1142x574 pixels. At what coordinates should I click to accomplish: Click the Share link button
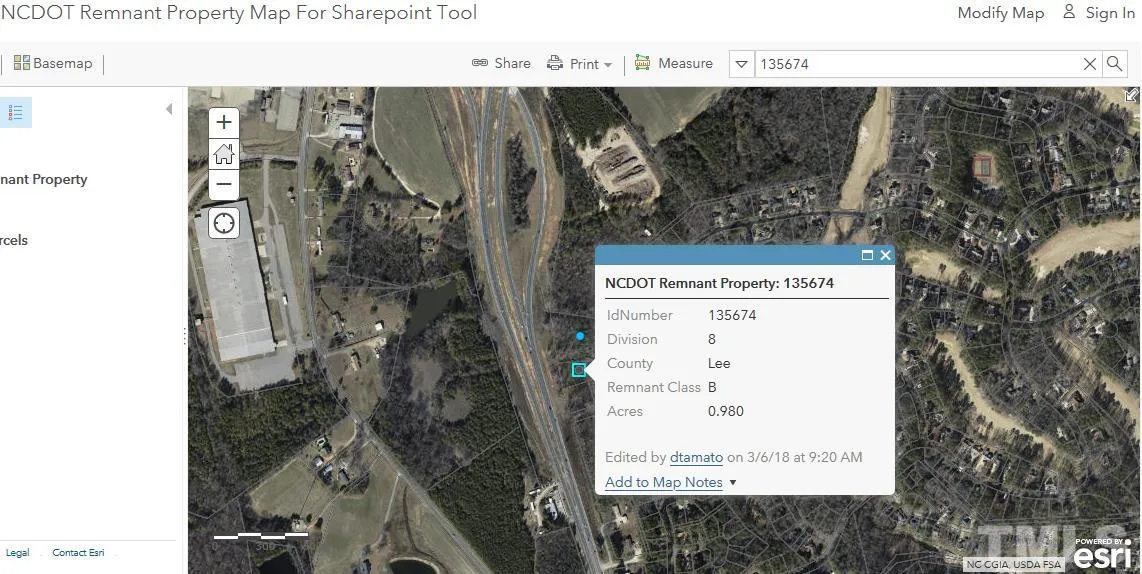pyautogui.click(x=501, y=63)
